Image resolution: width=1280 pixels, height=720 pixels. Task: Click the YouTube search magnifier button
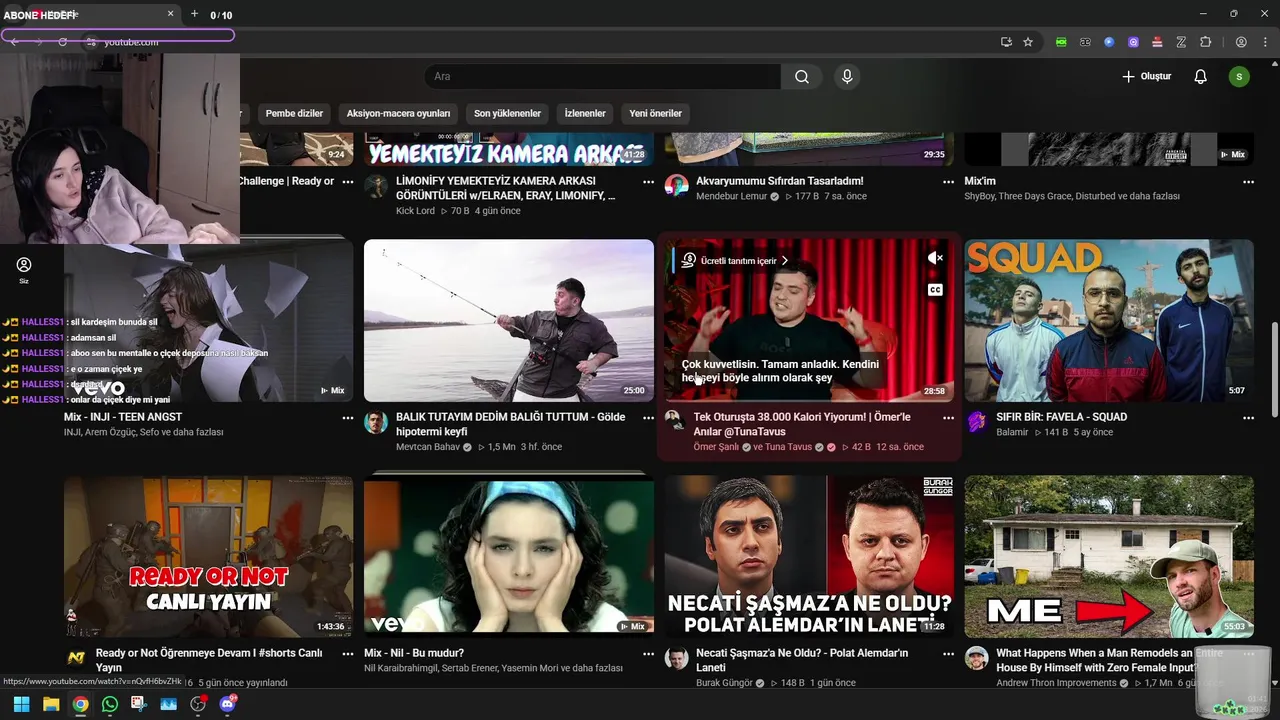(x=802, y=77)
